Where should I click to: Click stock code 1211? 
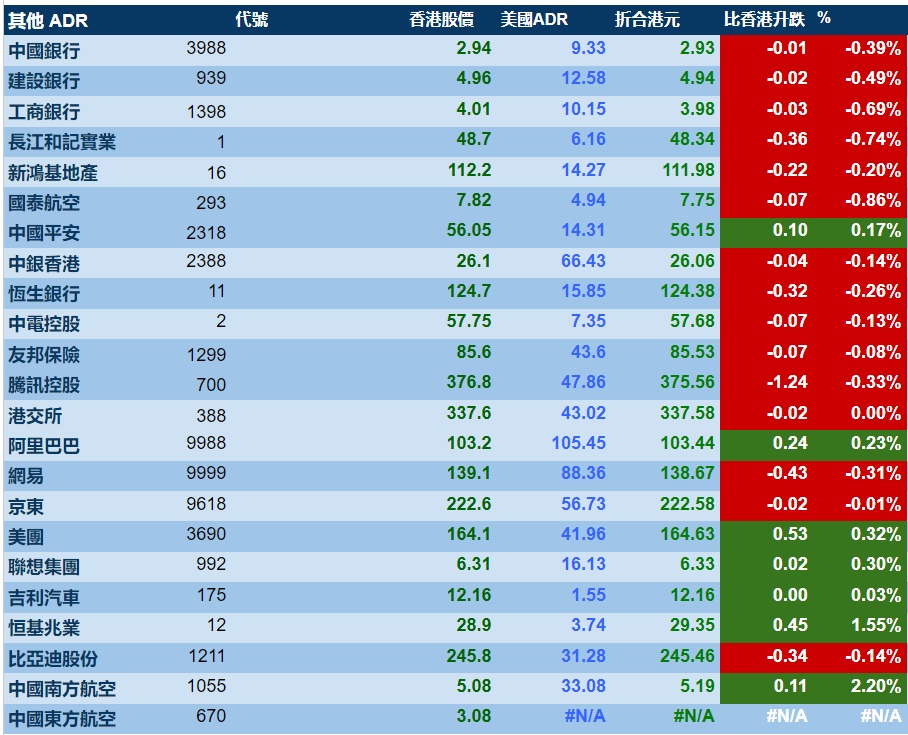click(x=207, y=656)
